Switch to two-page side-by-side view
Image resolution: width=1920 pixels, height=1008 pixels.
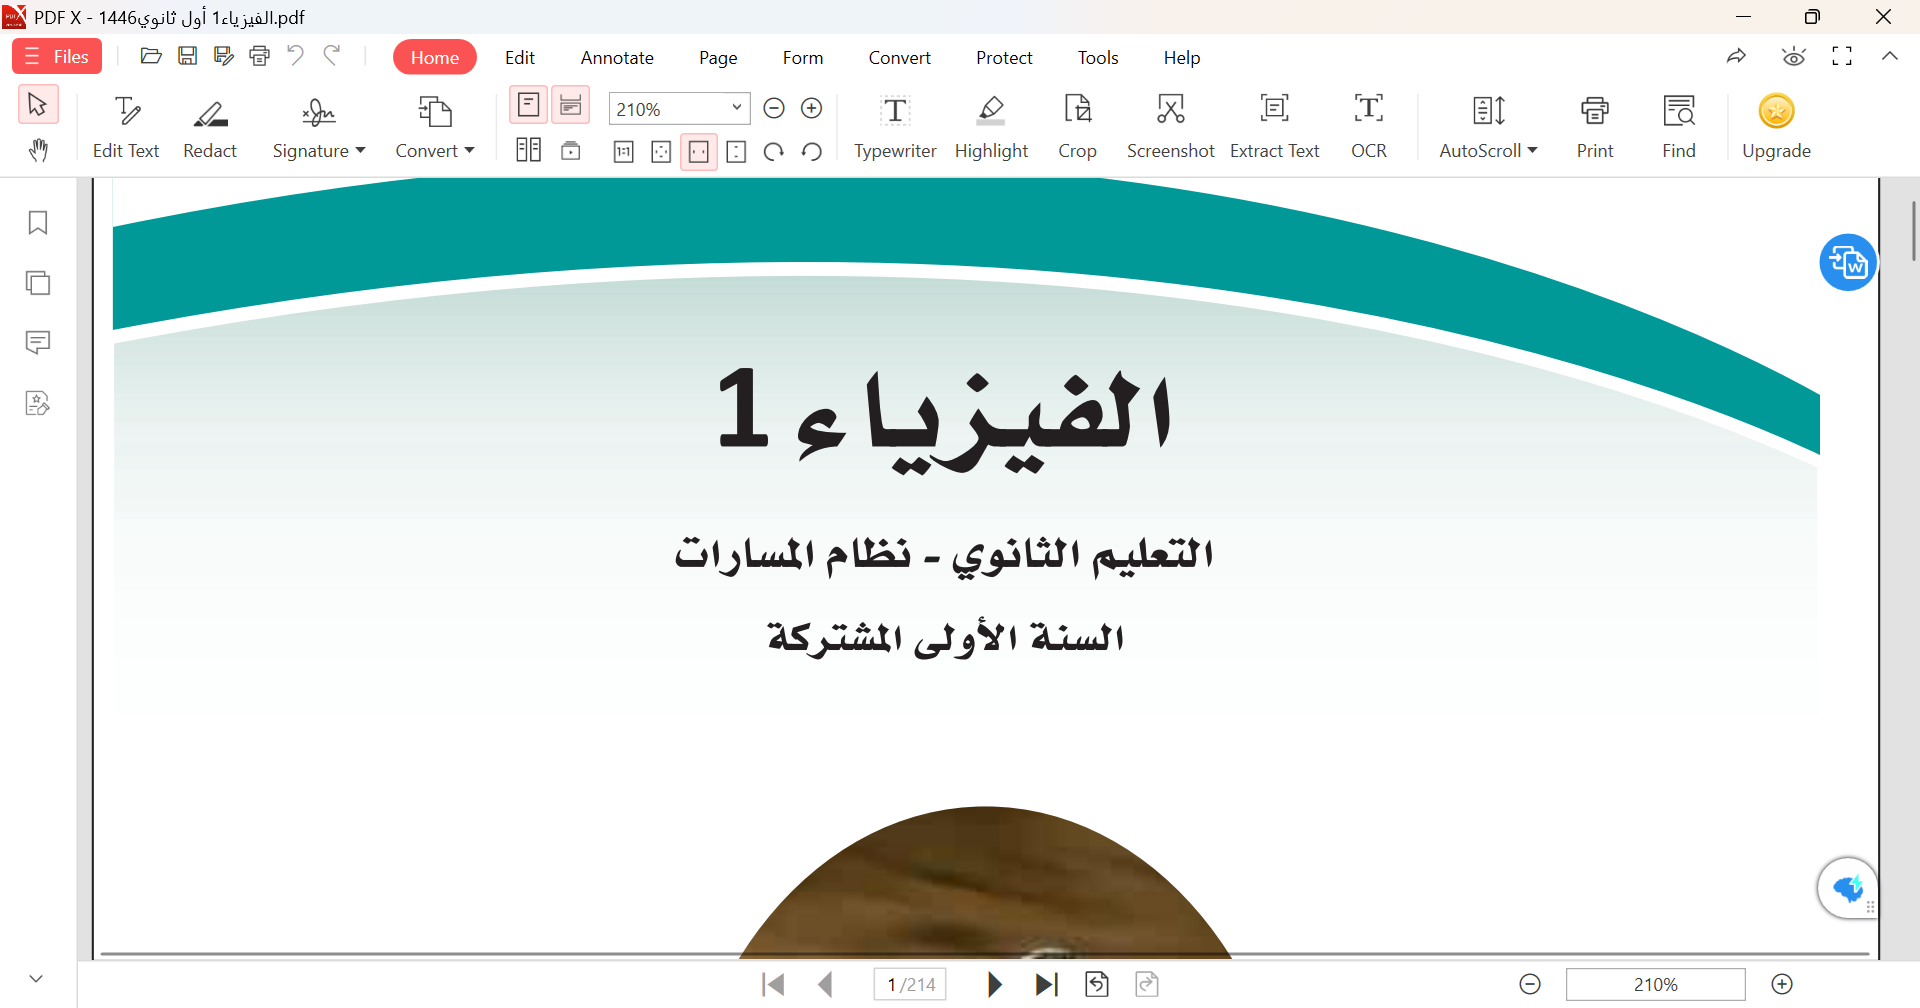point(528,151)
